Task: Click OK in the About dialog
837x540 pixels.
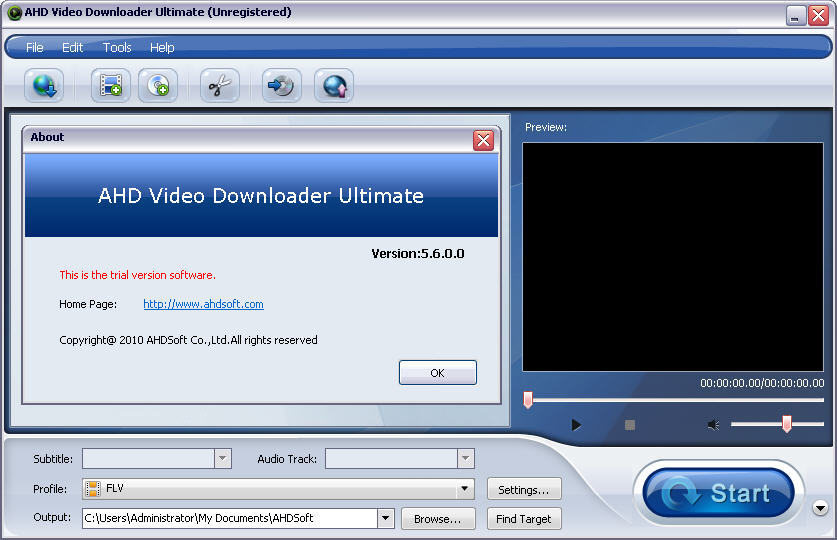Action: [438, 372]
